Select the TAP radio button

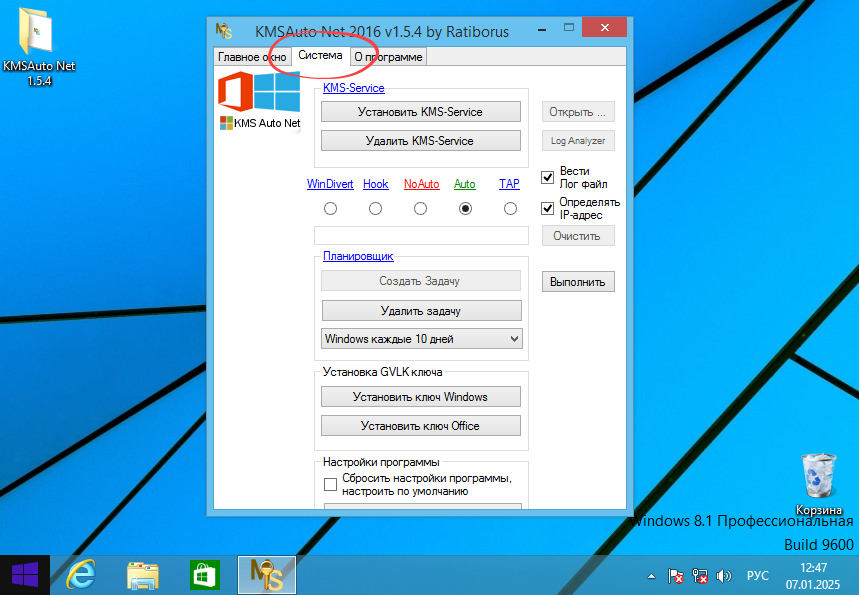[x=510, y=208]
